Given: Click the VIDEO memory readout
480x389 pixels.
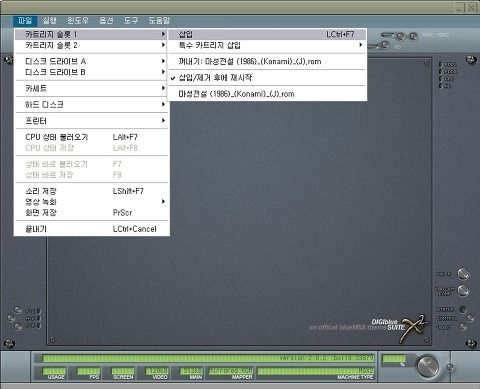Looking at the screenshot, I should click(x=157, y=371).
